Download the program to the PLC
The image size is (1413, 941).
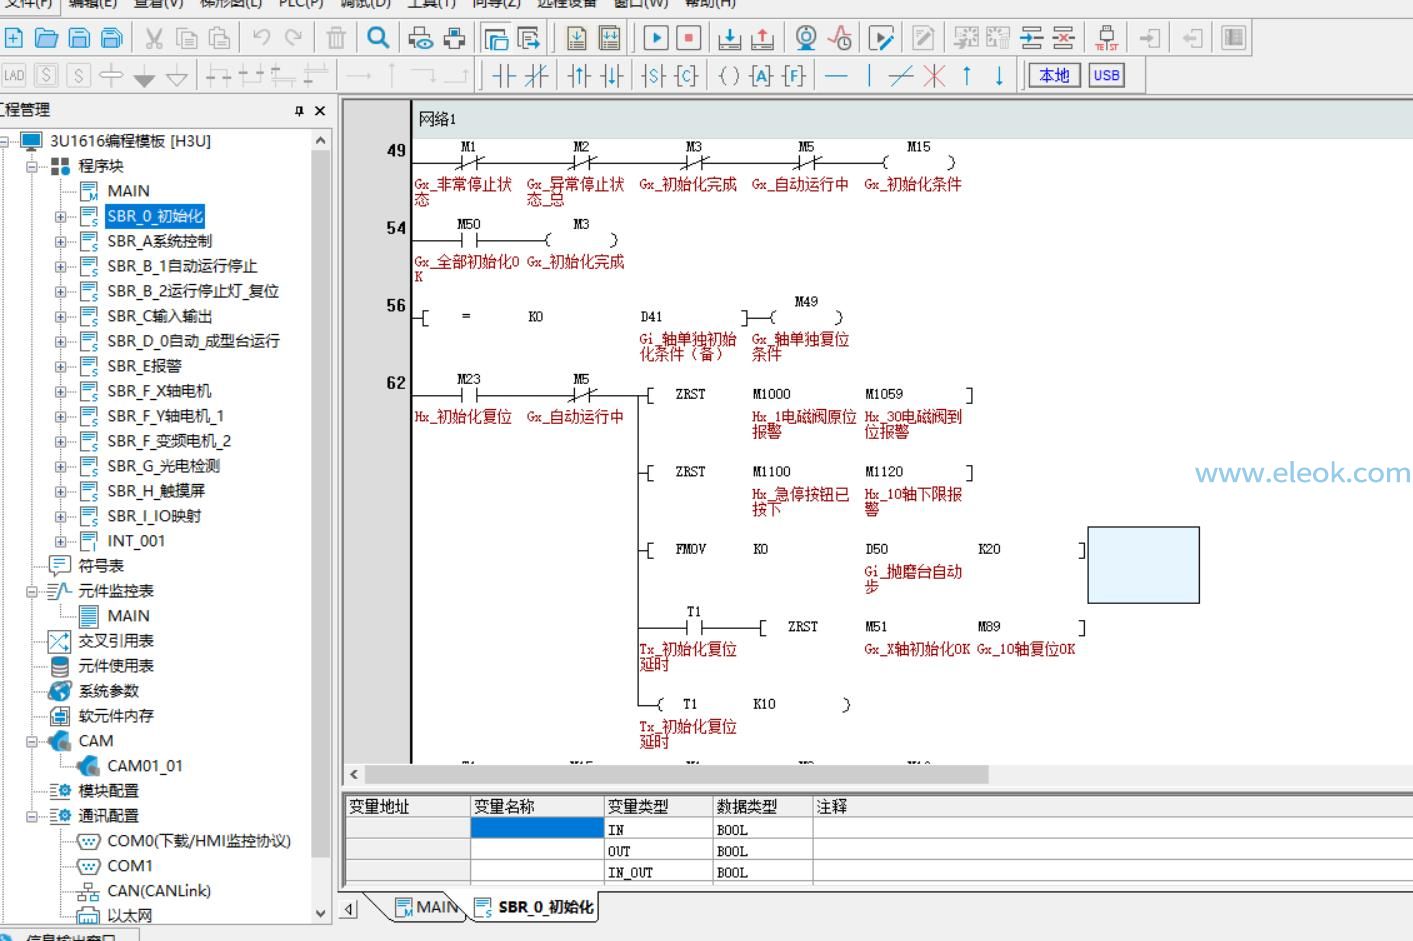pyautogui.click(x=730, y=38)
